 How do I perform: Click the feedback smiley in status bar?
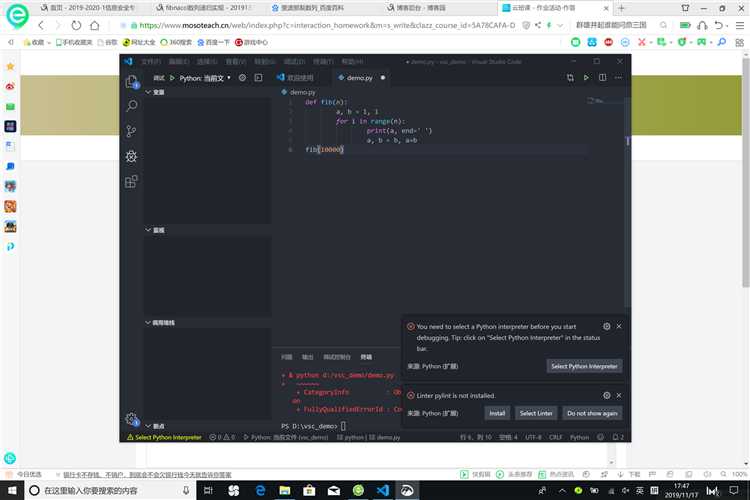(601, 437)
